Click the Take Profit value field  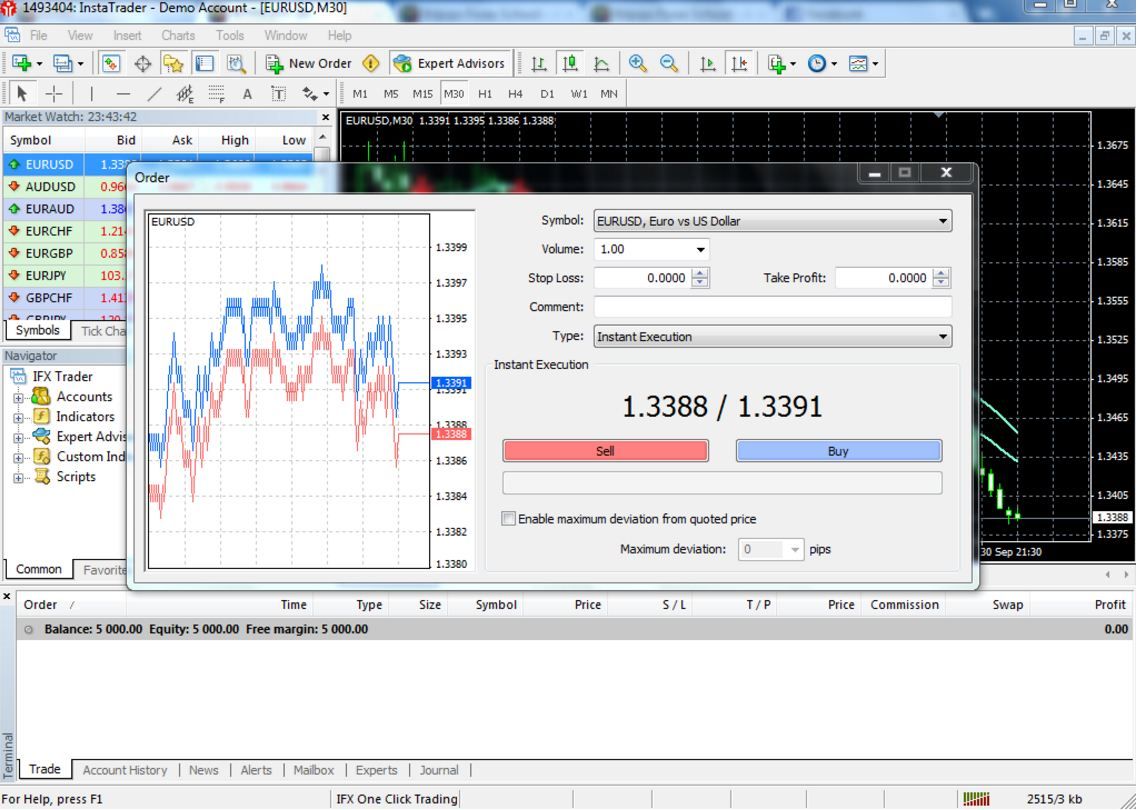click(x=883, y=278)
